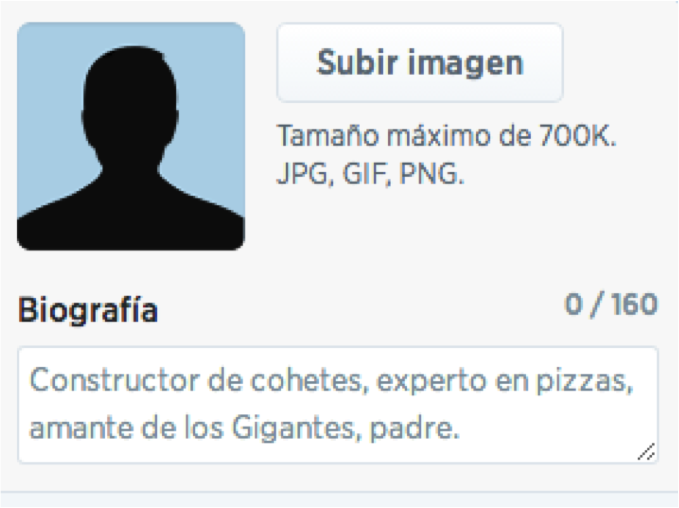Click the word 'imagen' on upload button
The width and height of the screenshot is (679, 508).
click(x=466, y=64)
